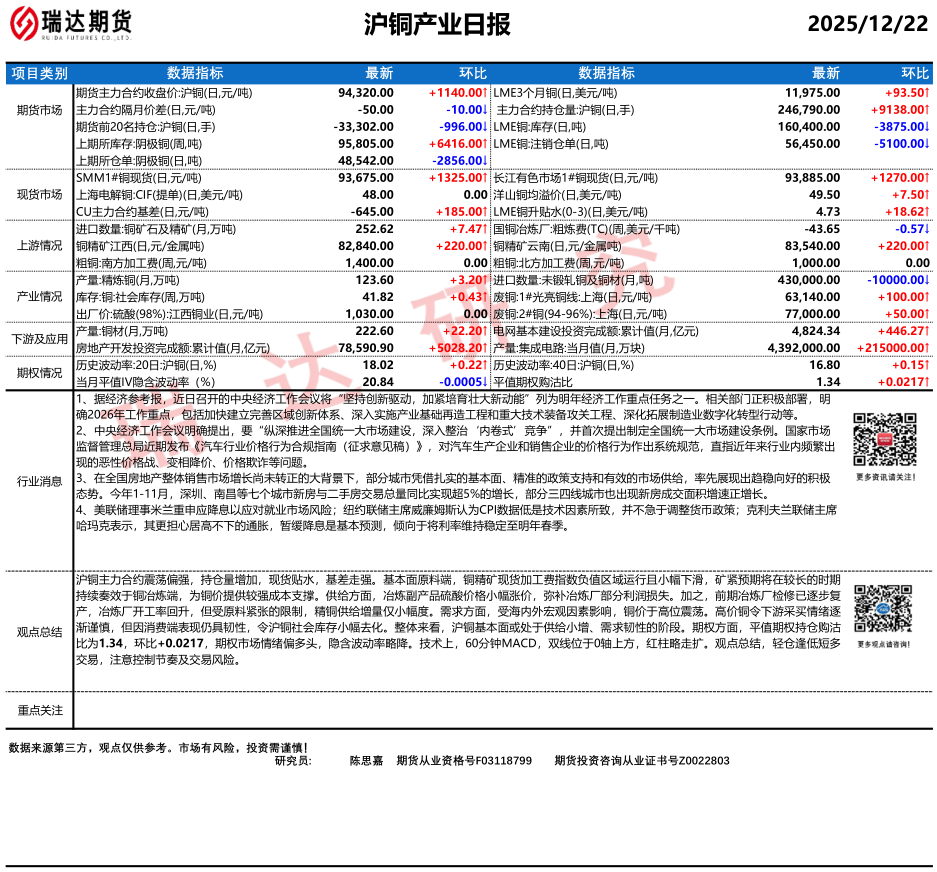Screen dimensions: 937x872
Task: Select the 下游及应用 category cell
Action: (x=40, y=339)
